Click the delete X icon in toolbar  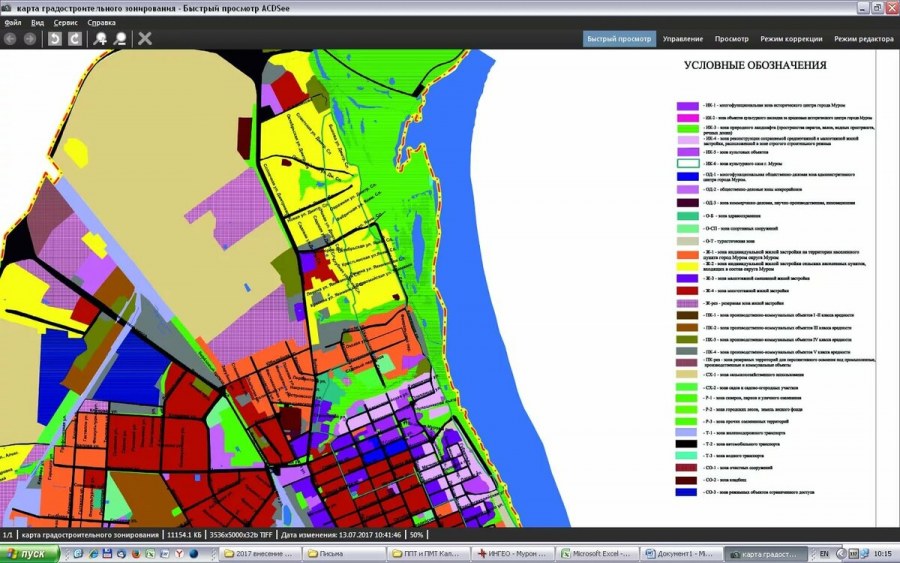coord(145,39)
